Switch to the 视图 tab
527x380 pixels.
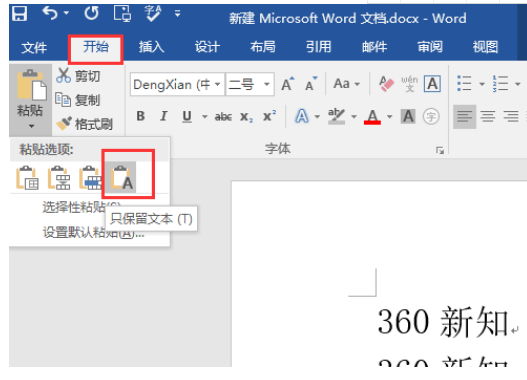click(x=485, y=47)
